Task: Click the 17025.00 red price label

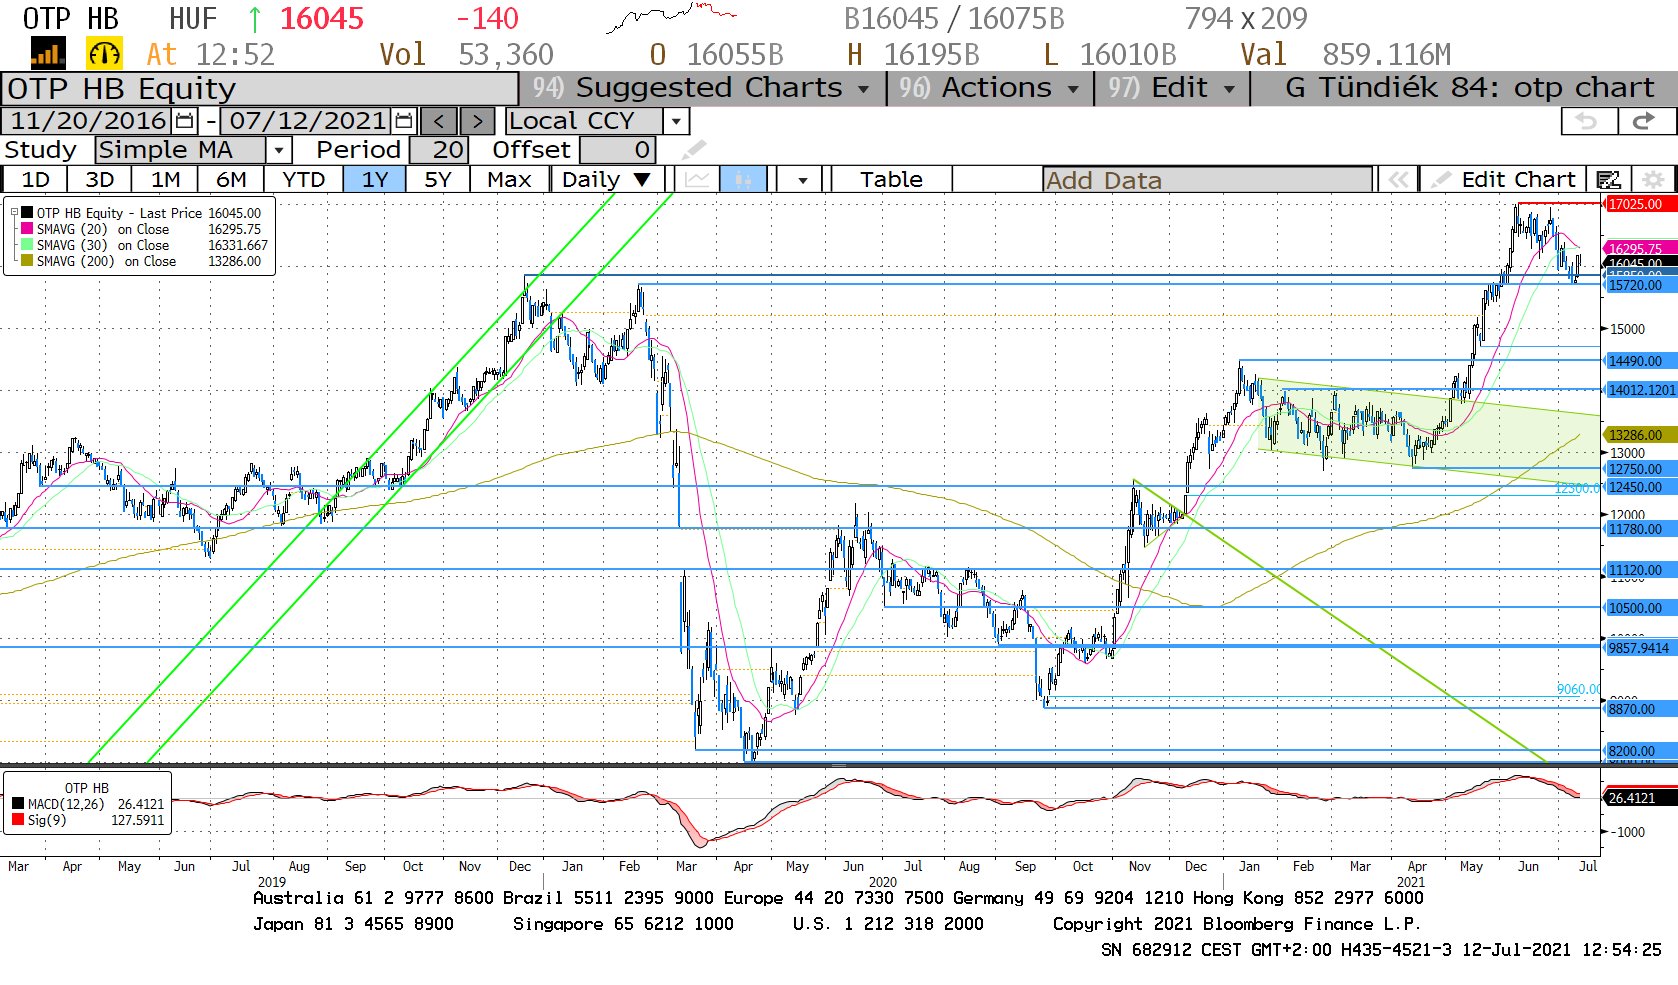Action: point(1640,204)
